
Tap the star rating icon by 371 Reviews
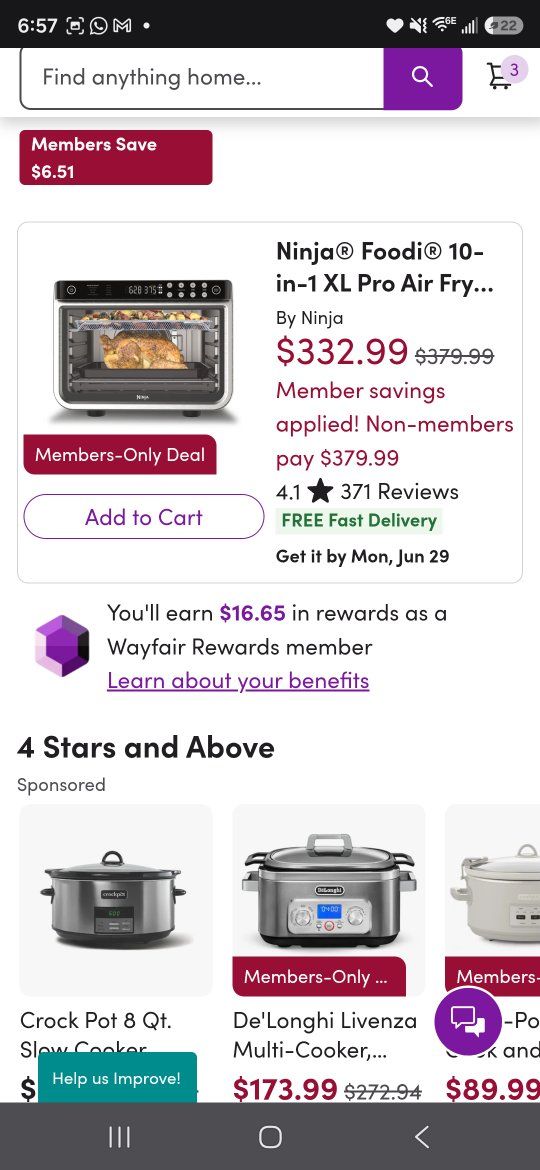click(320, 491)
